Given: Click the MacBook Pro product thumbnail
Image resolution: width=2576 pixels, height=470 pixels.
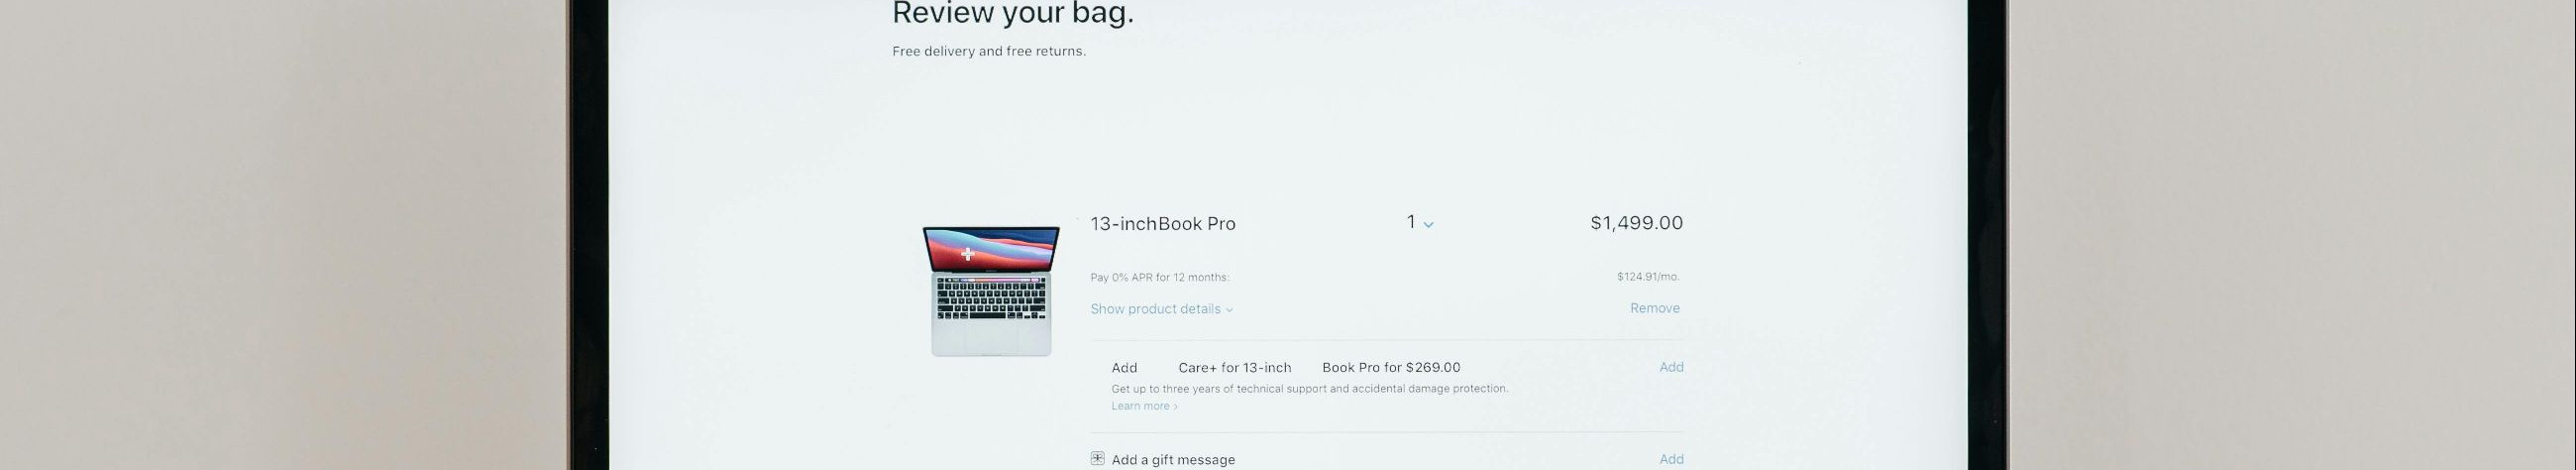Looking at the screenshot, I should [991, 290].
